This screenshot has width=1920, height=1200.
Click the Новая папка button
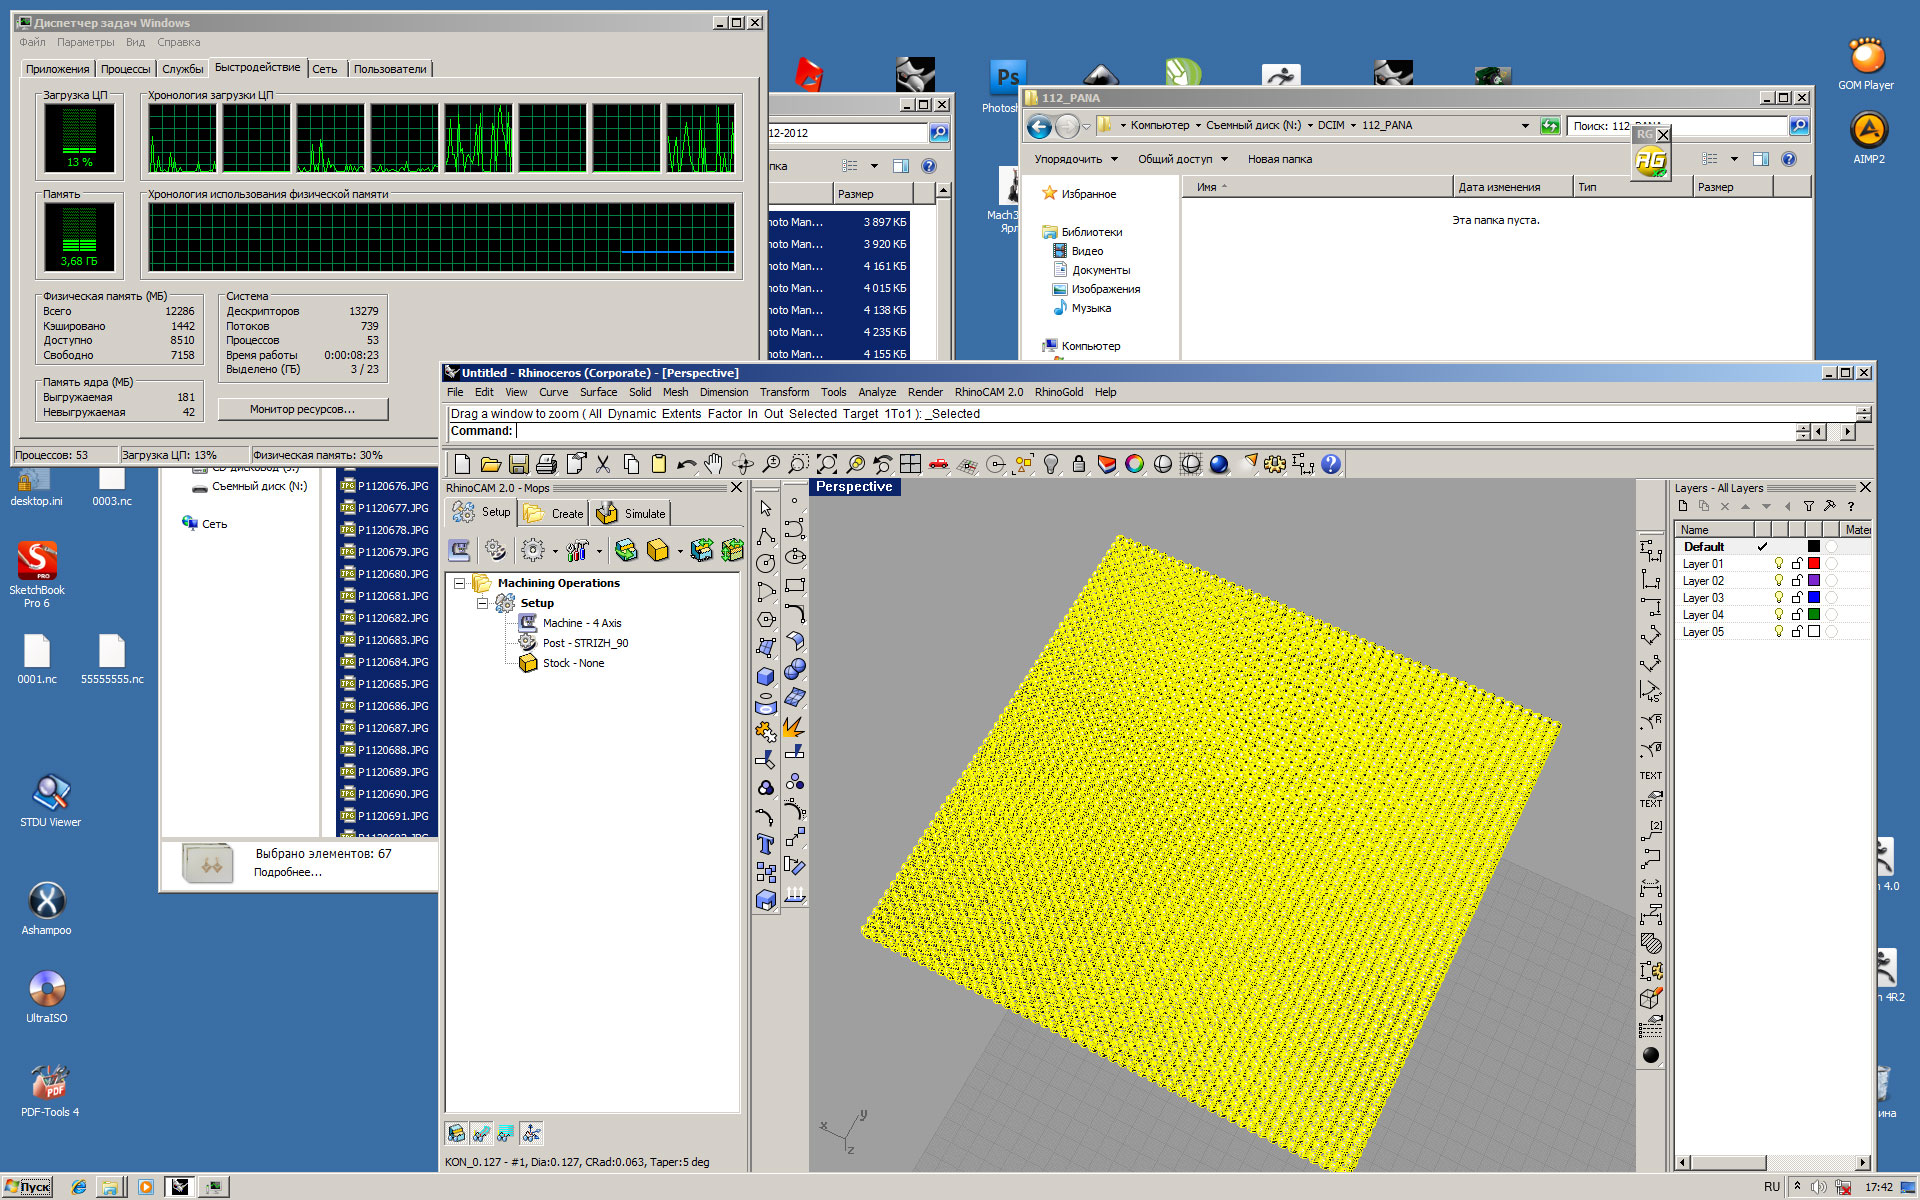click(x=1279, y=159)
